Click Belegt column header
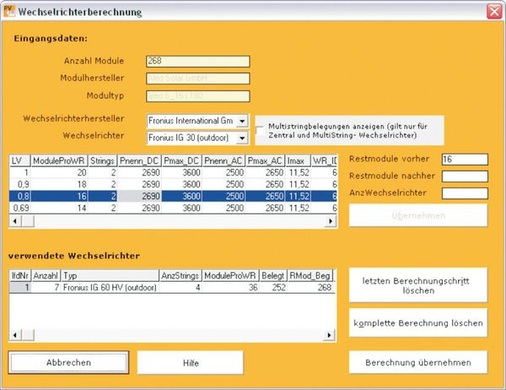Screen dimensions: 506x390 [273, 276]
